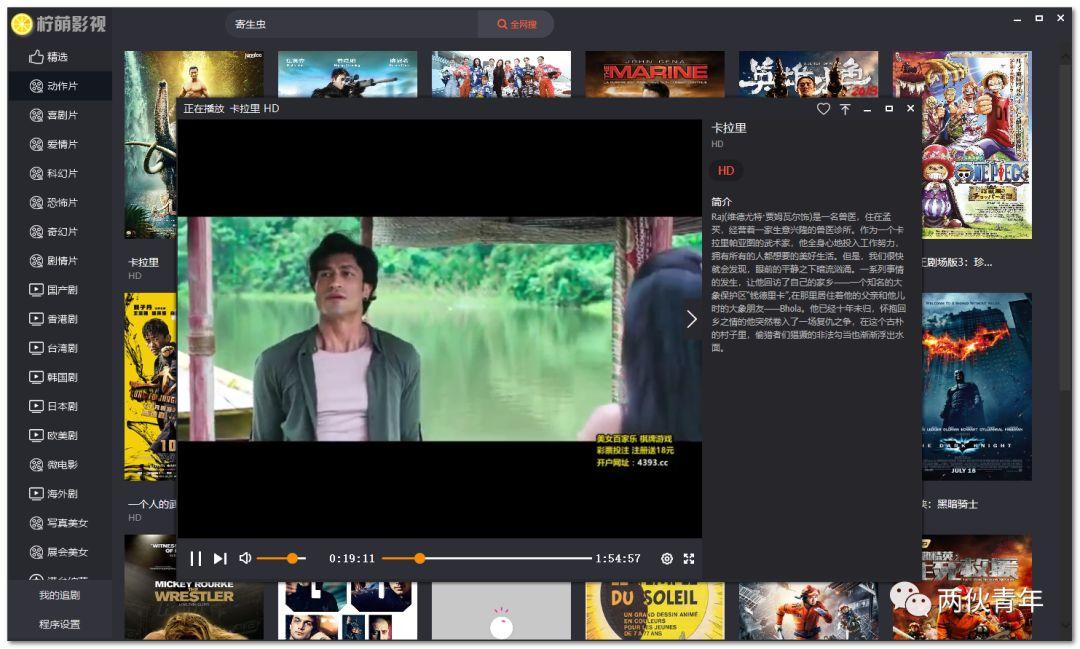Open the 展会美女 category

click(x=59, y=552)
